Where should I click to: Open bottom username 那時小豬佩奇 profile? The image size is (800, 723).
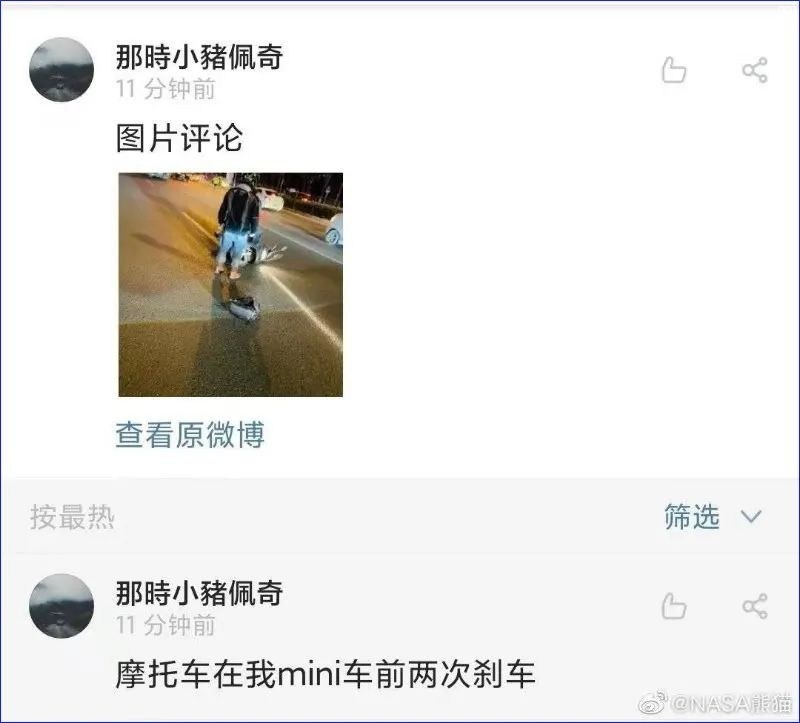[199, 593]
